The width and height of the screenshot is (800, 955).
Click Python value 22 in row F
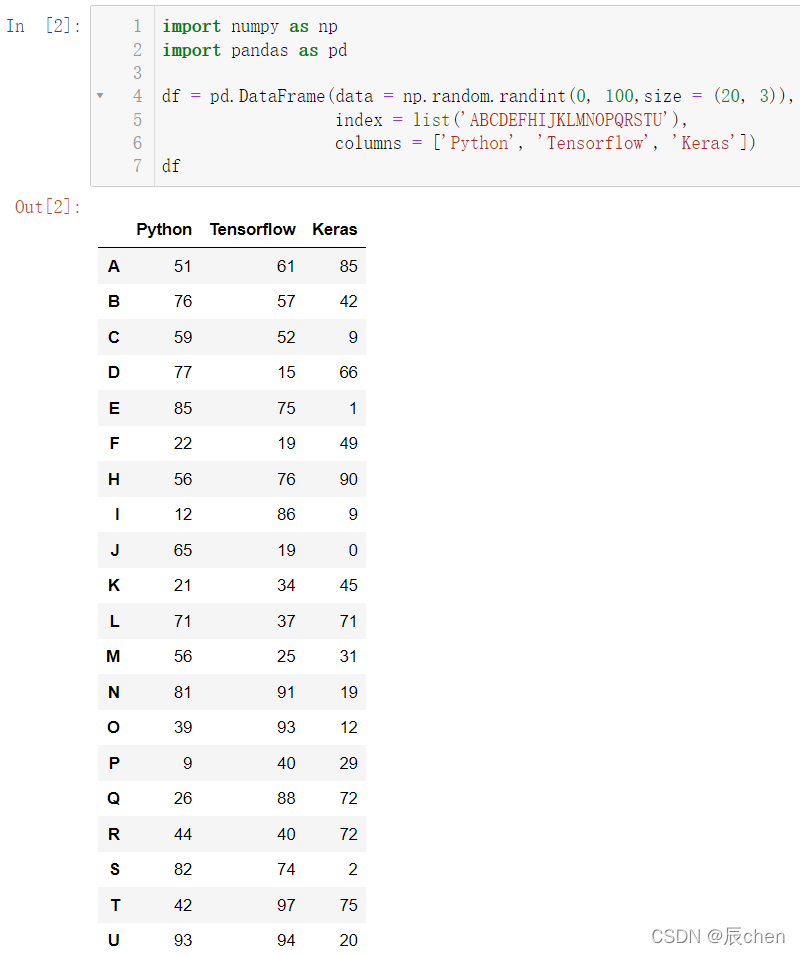click(183, 443)
